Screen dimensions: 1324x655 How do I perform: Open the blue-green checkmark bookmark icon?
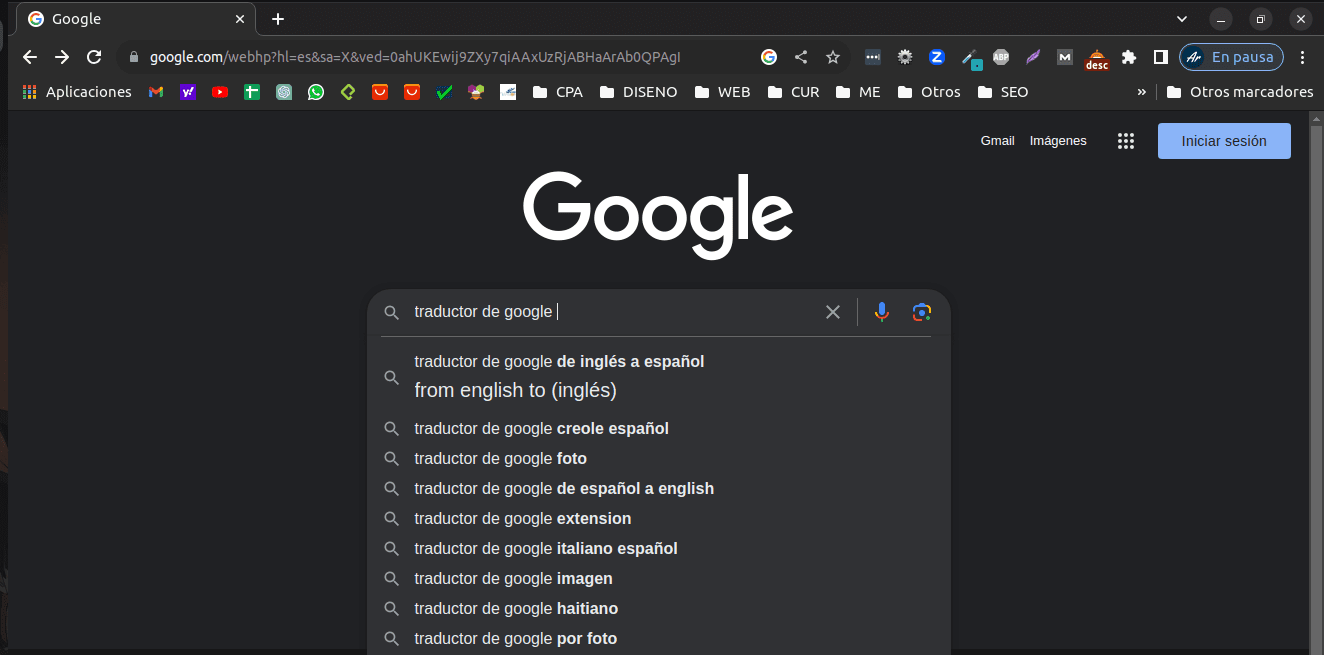444,92
